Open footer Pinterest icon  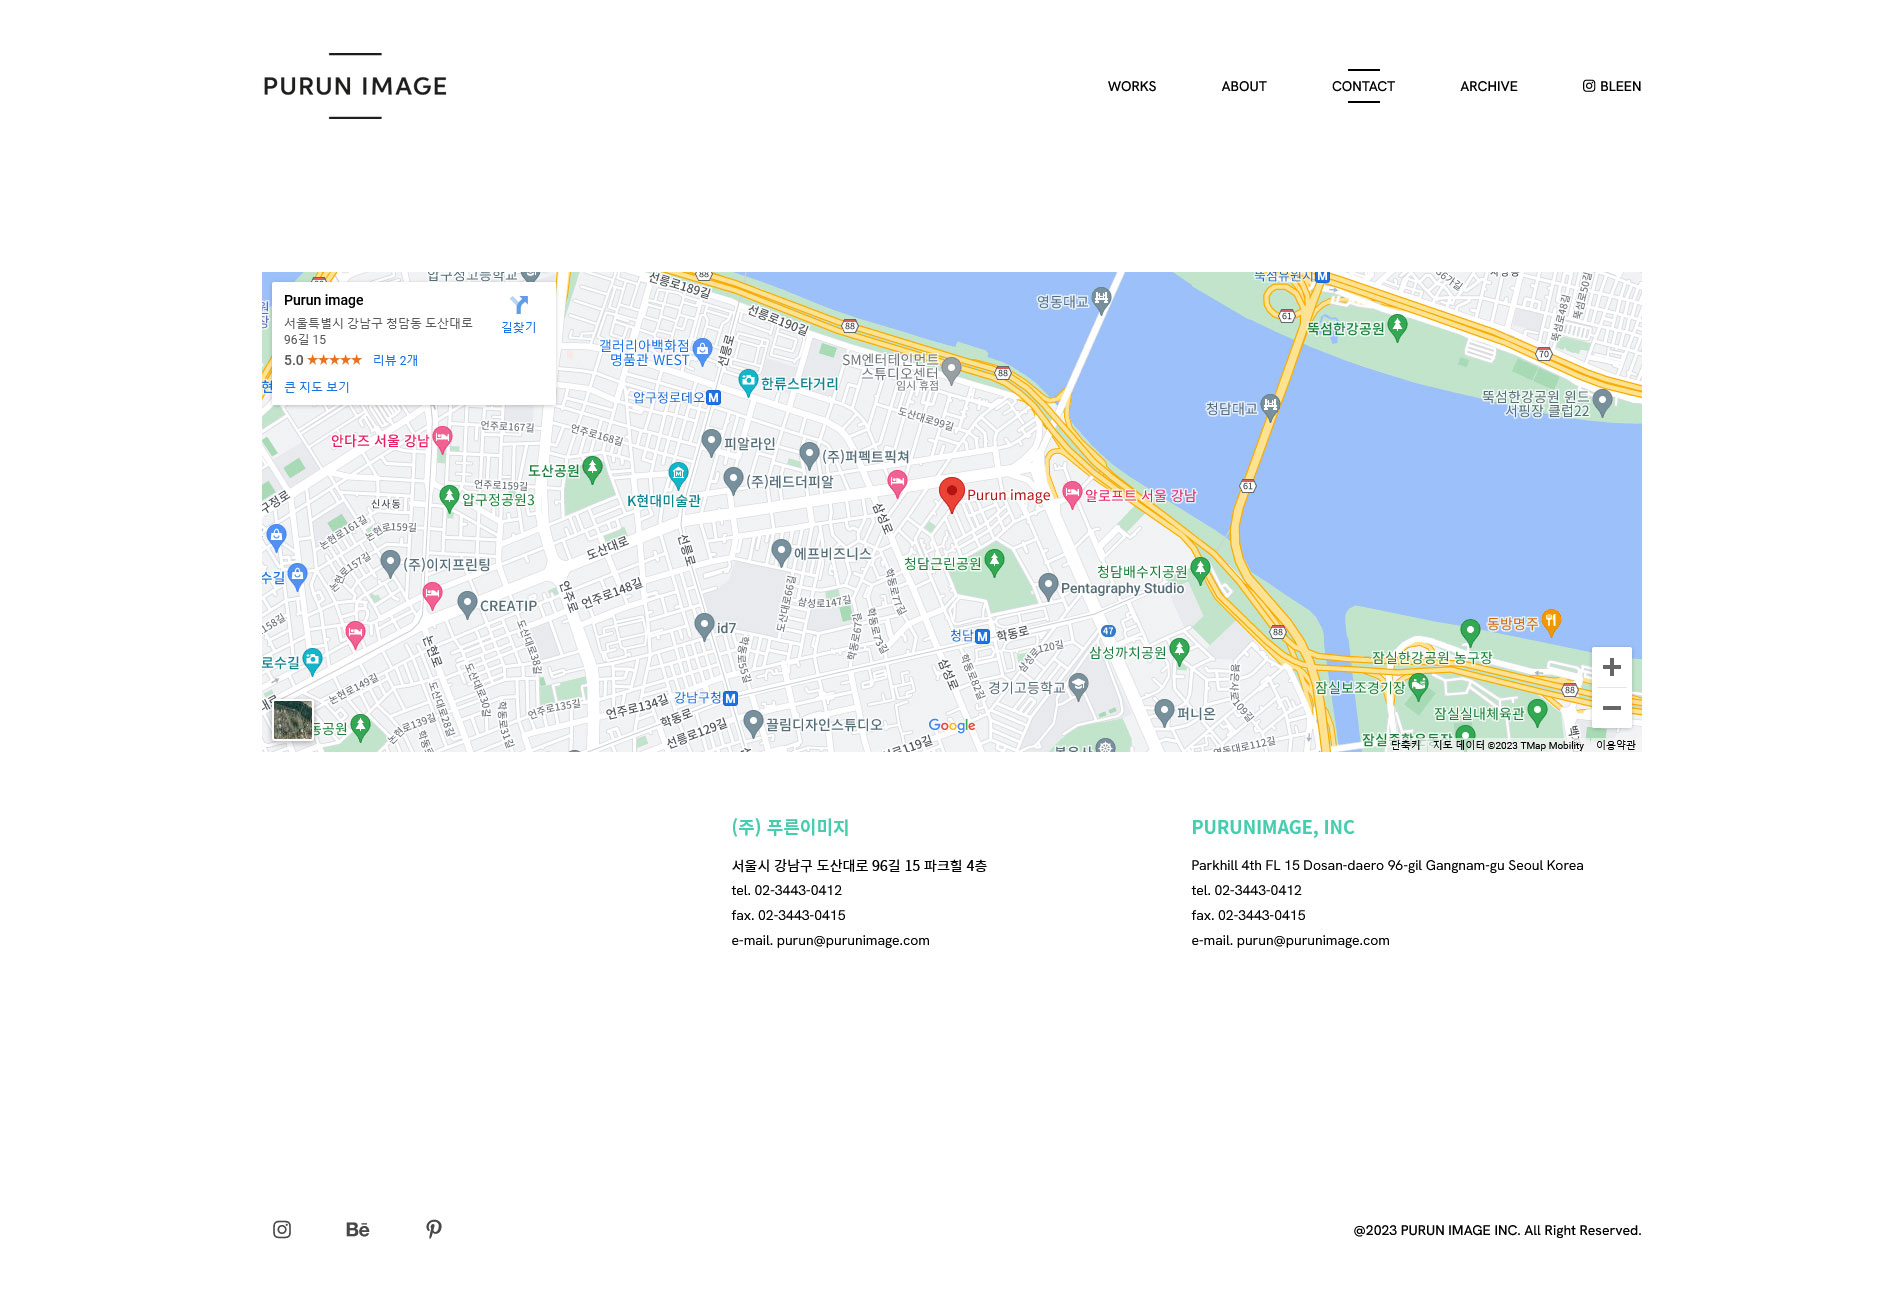pos(433,1229)
